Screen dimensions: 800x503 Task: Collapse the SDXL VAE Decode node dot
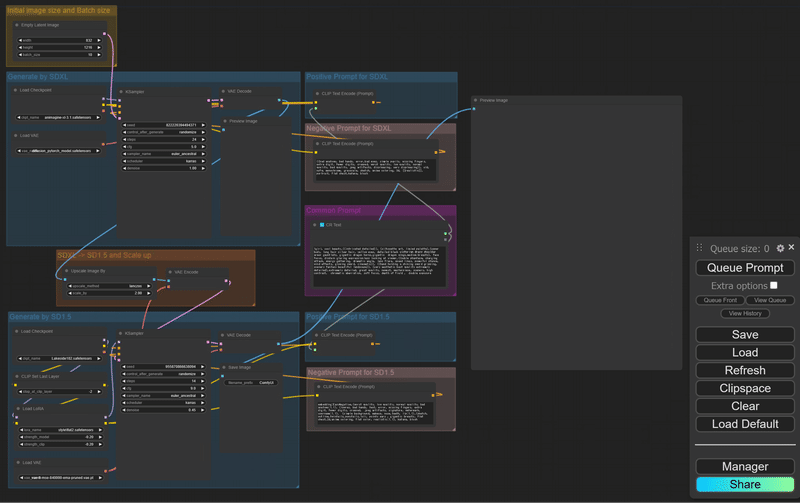[x=223, y=91]
